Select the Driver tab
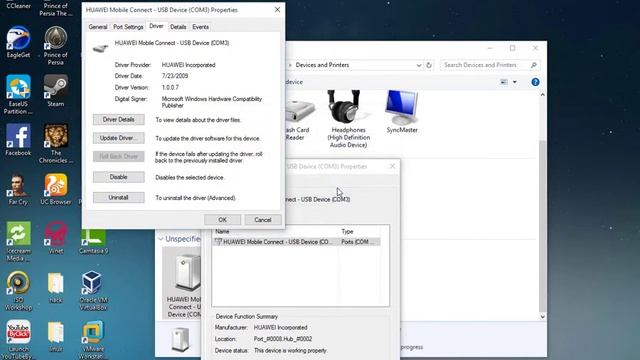This screenshot has width=640, height=360. (x=156, y=26)
